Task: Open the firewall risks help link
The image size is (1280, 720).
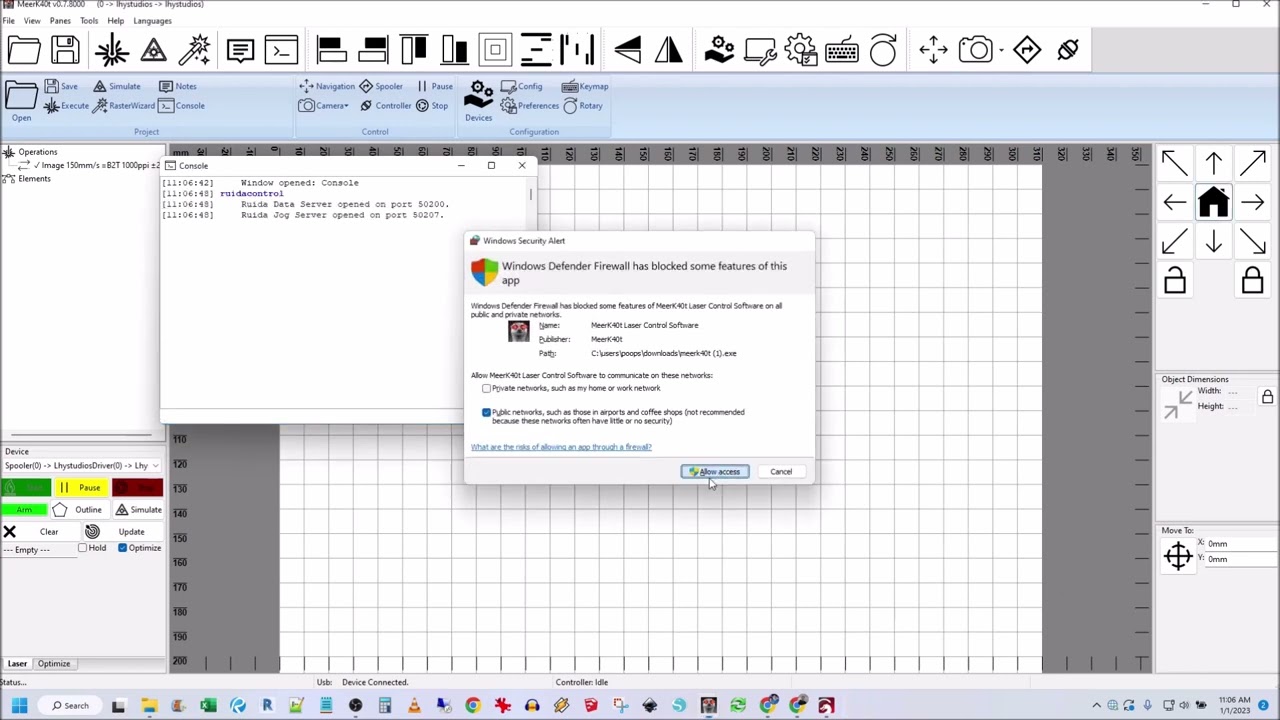Action: pos(561,447)
